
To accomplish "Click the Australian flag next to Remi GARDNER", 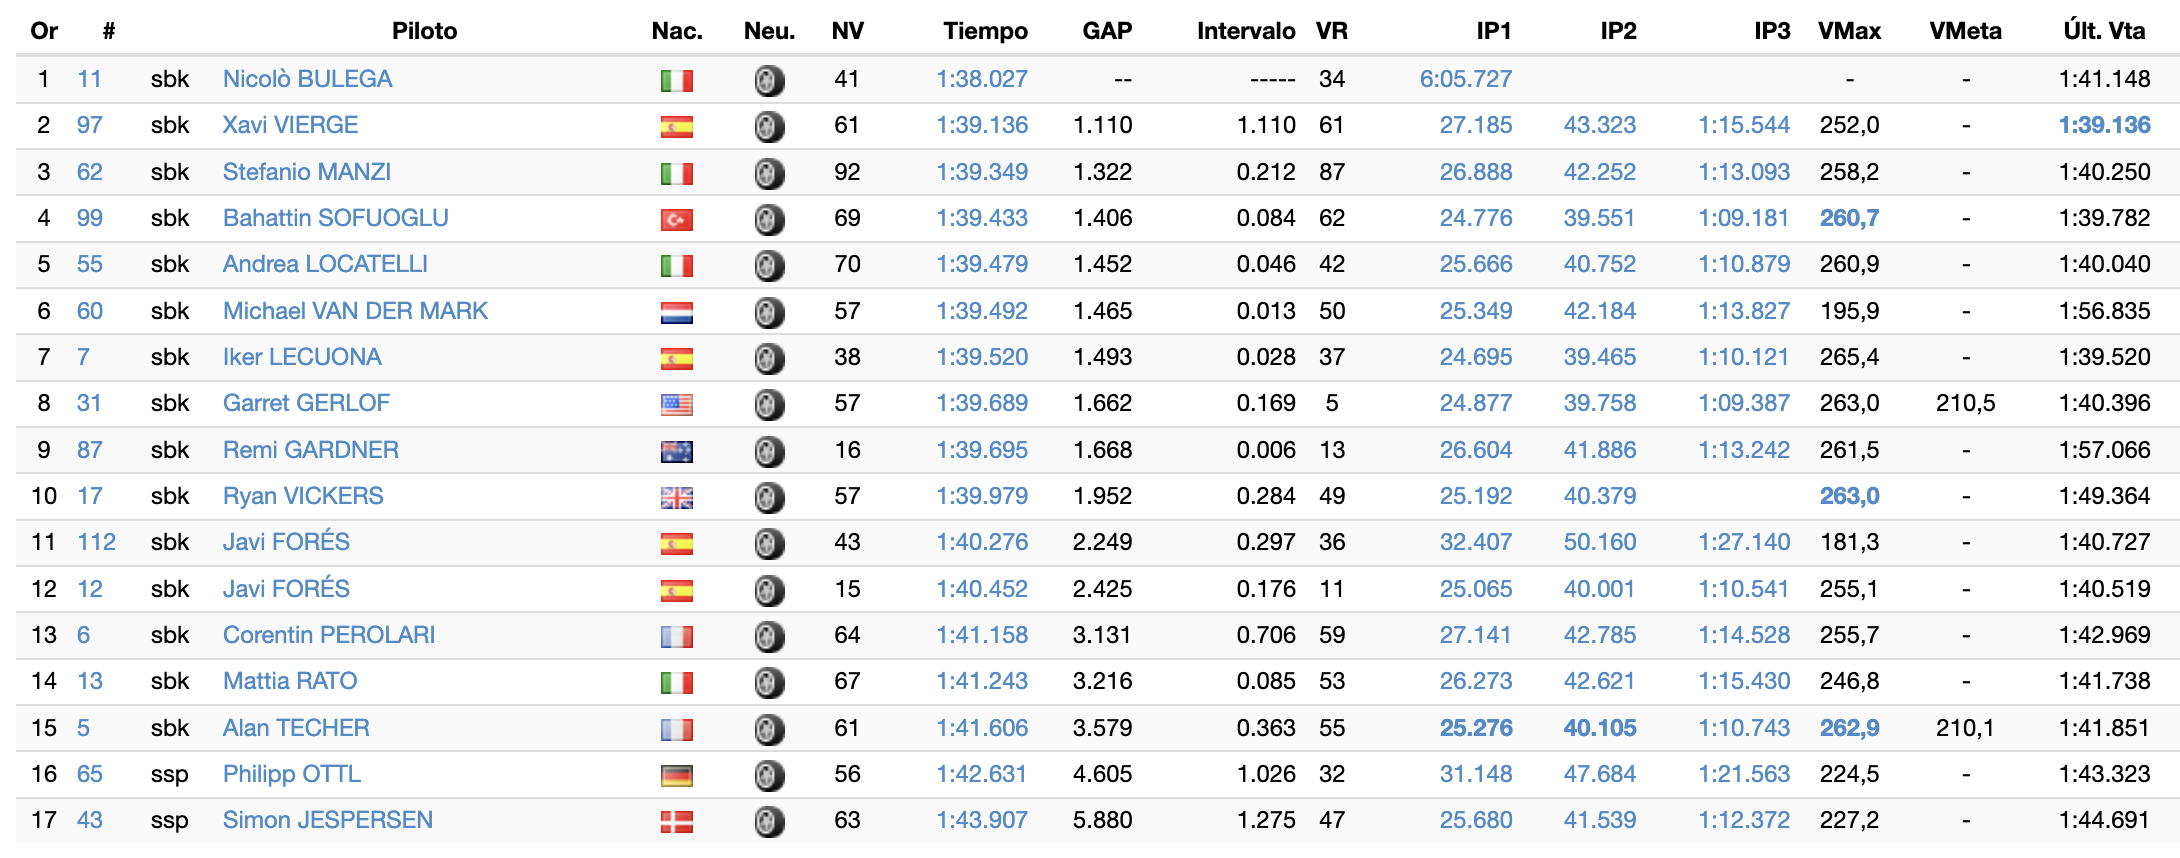I will pyautogui.click(x=677, y=451).
